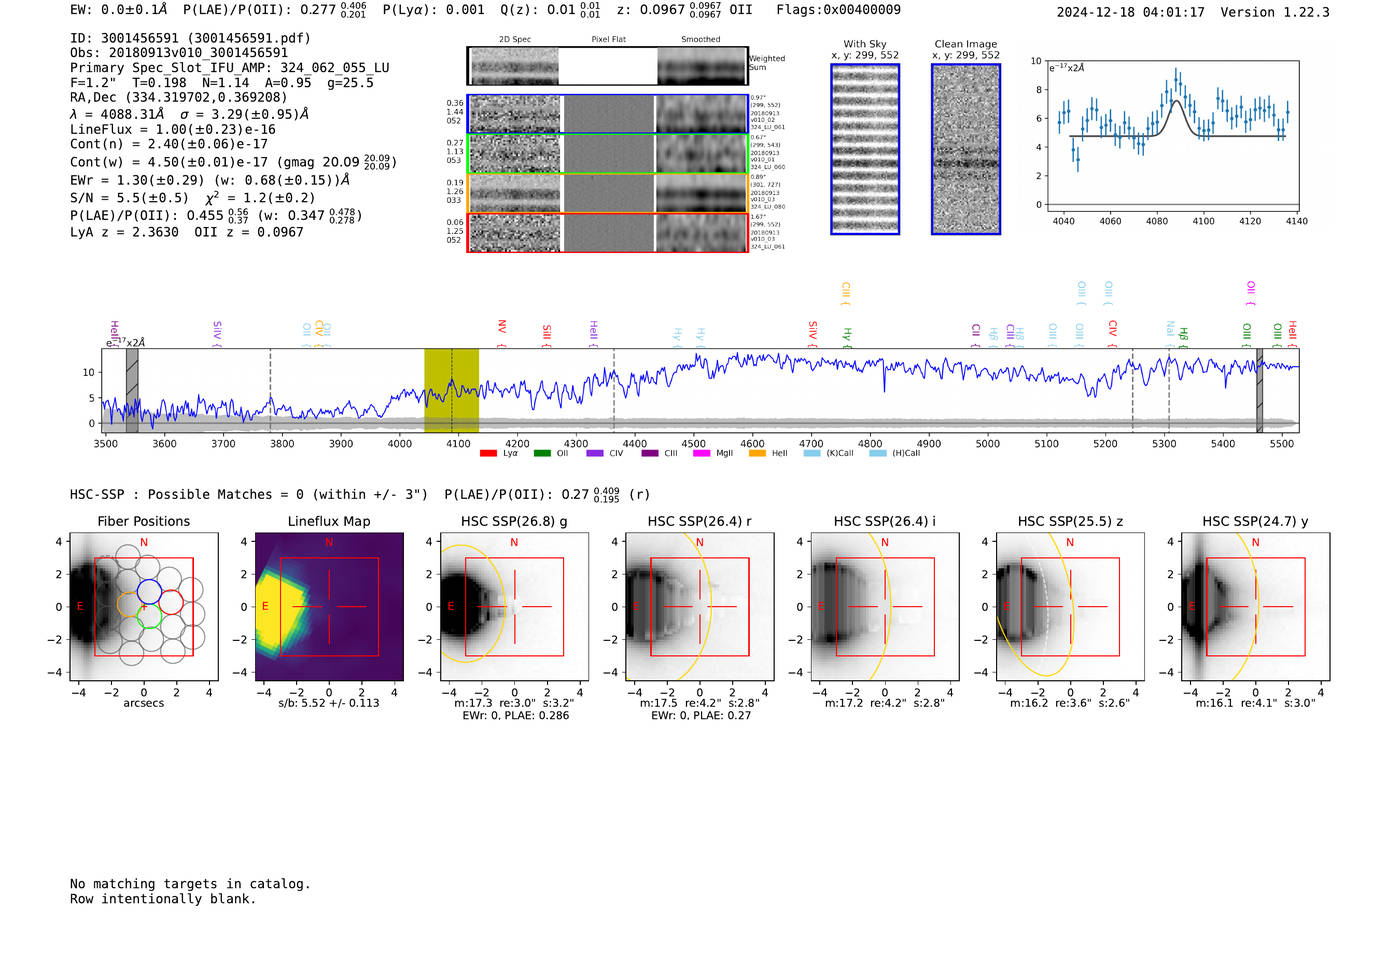Click the hatched gray band near 5460 Å
Viewport: 1400px width, 953px height.
(1260, 390)
